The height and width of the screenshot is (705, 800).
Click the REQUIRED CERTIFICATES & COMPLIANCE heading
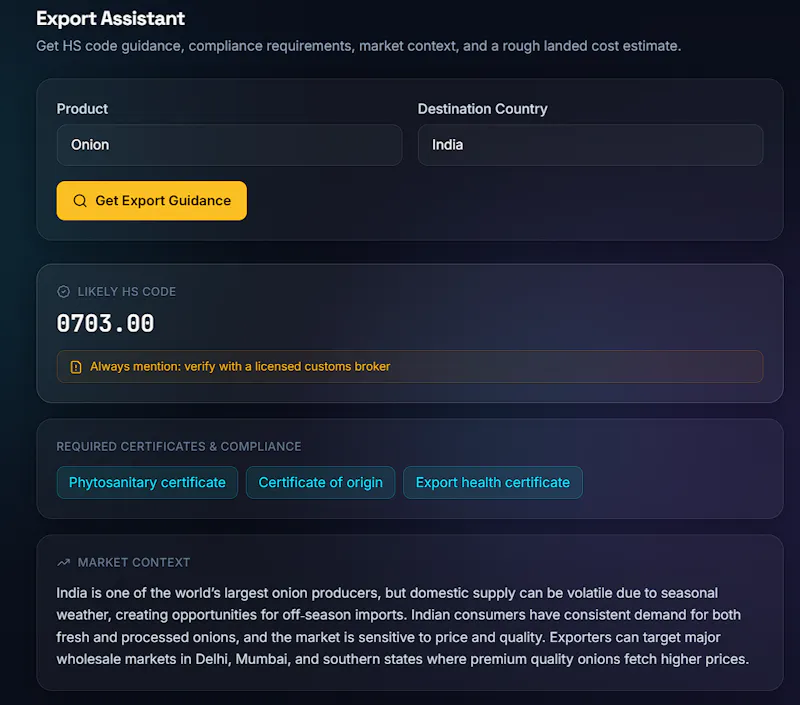(179, 447)
